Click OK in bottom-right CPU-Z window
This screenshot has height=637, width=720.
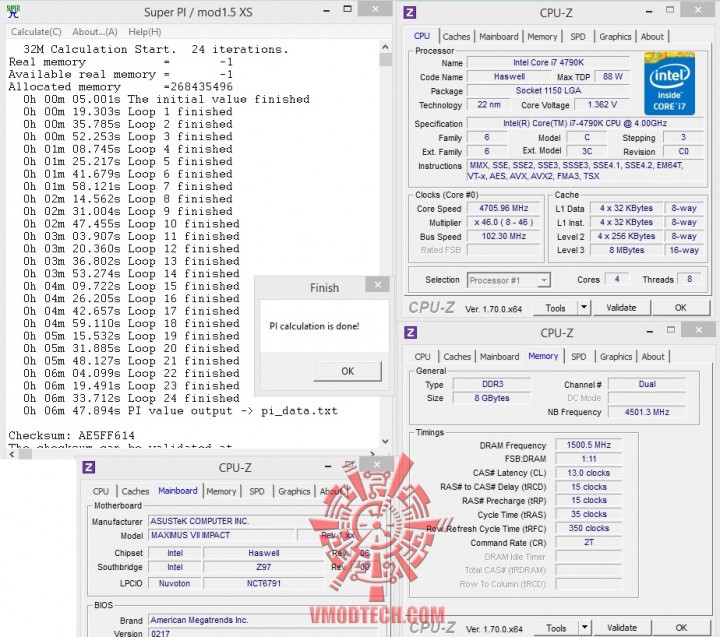(681, 628)
